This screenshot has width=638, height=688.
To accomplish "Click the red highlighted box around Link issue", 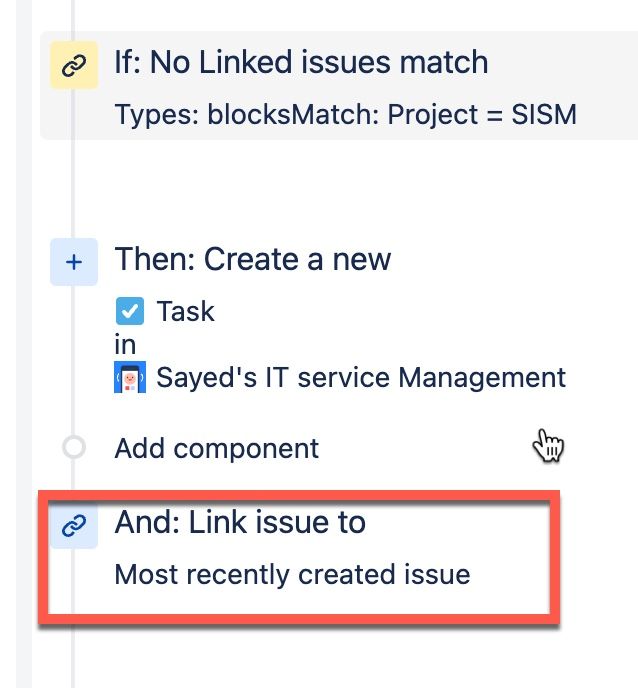I will [x=299, y=557].
